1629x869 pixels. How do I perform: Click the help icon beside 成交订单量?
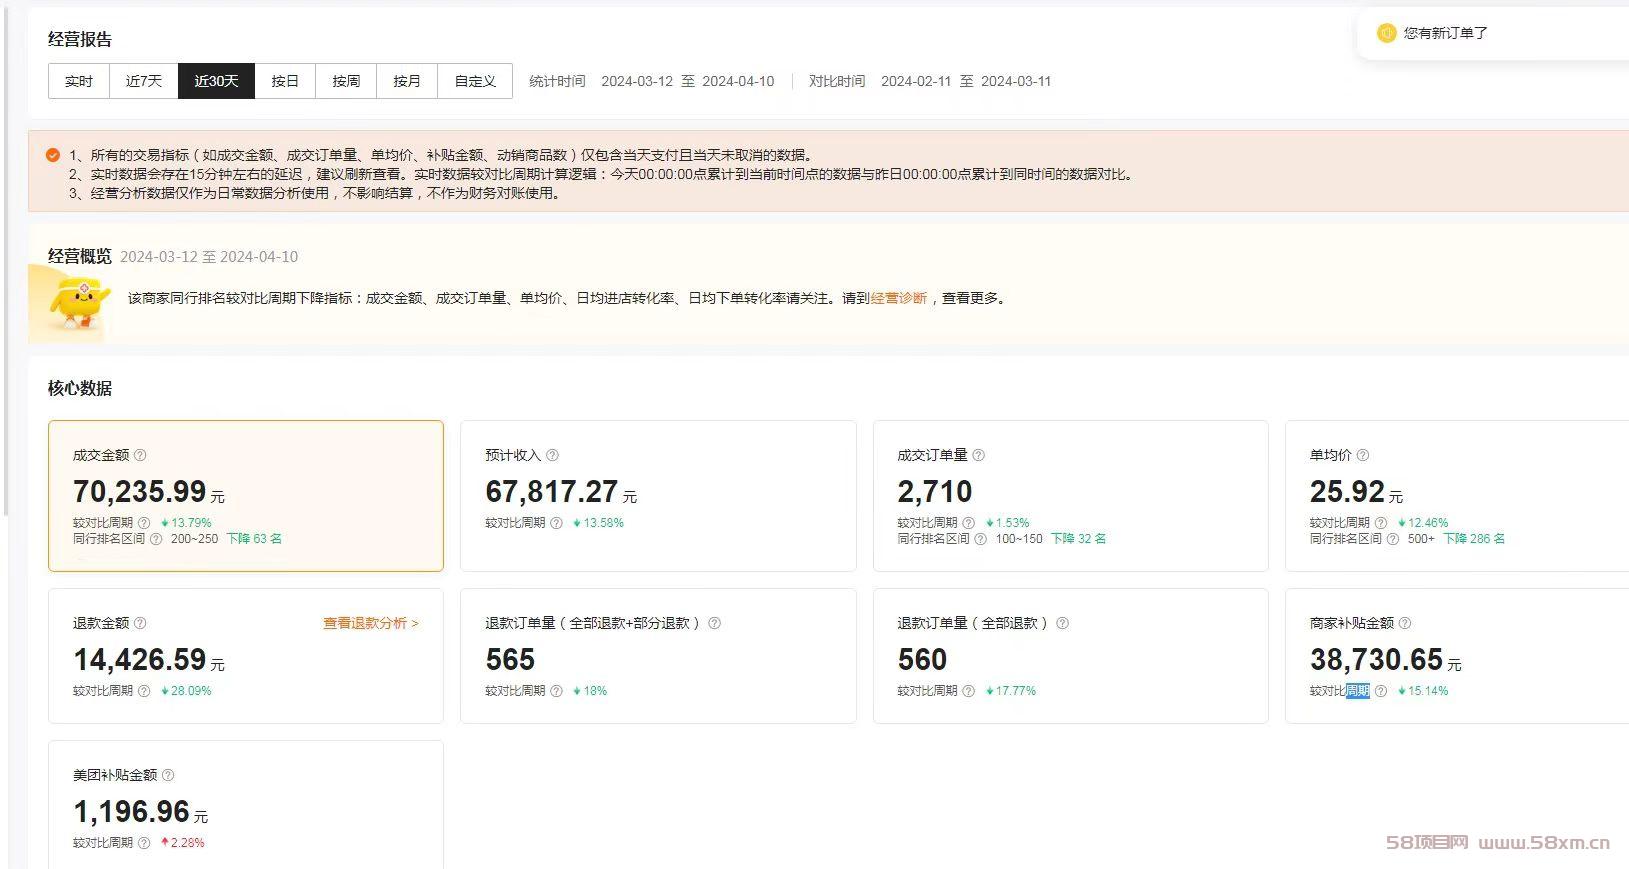978,455
